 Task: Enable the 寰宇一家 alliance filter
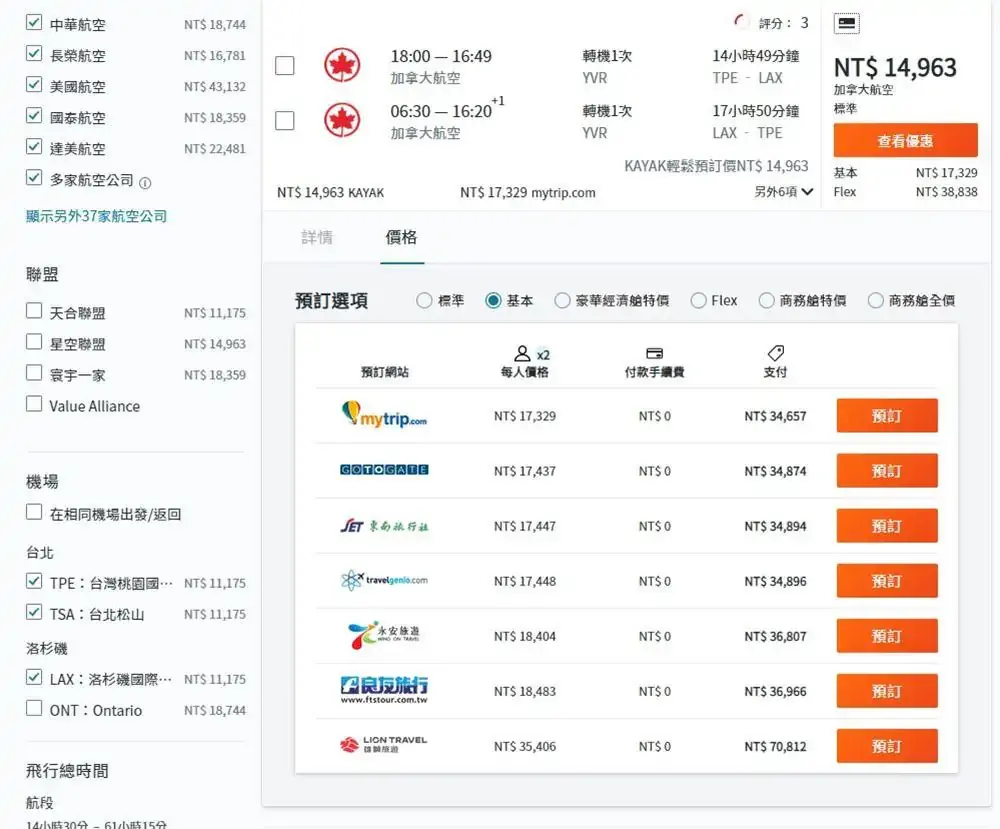[34, 372]
